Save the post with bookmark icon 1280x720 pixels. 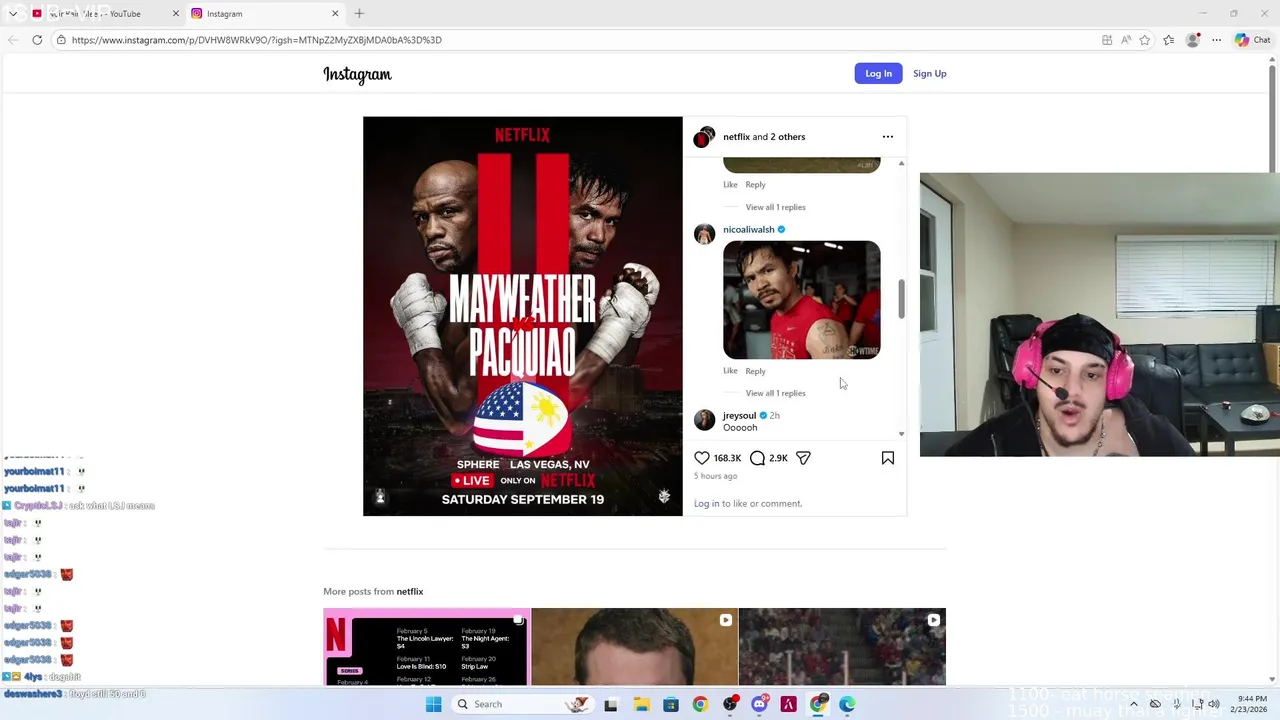point(888,458)
